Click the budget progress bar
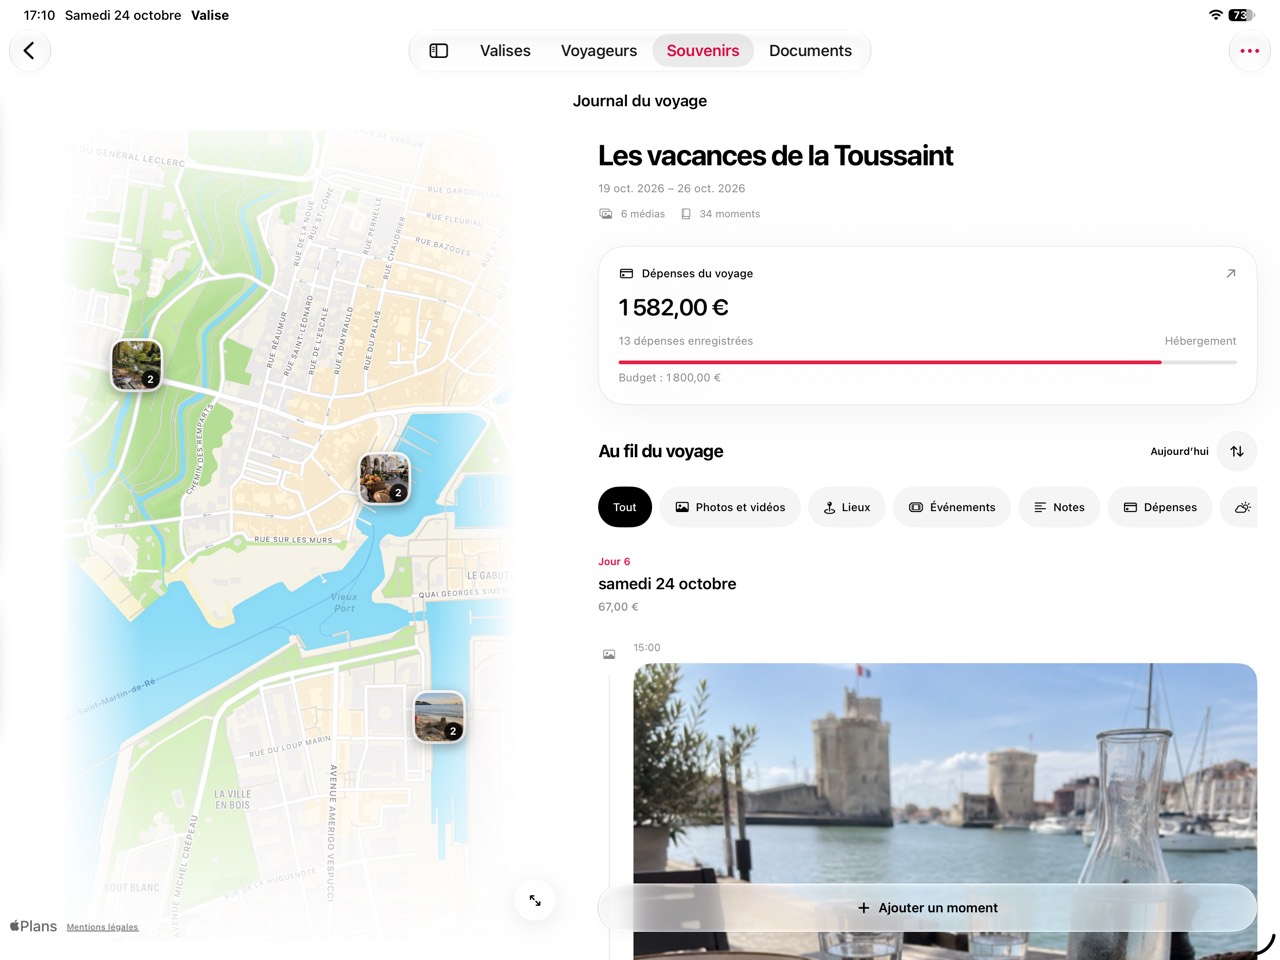Image resolution: width=1280 pixels, height=960 pixels. point(927,362)
